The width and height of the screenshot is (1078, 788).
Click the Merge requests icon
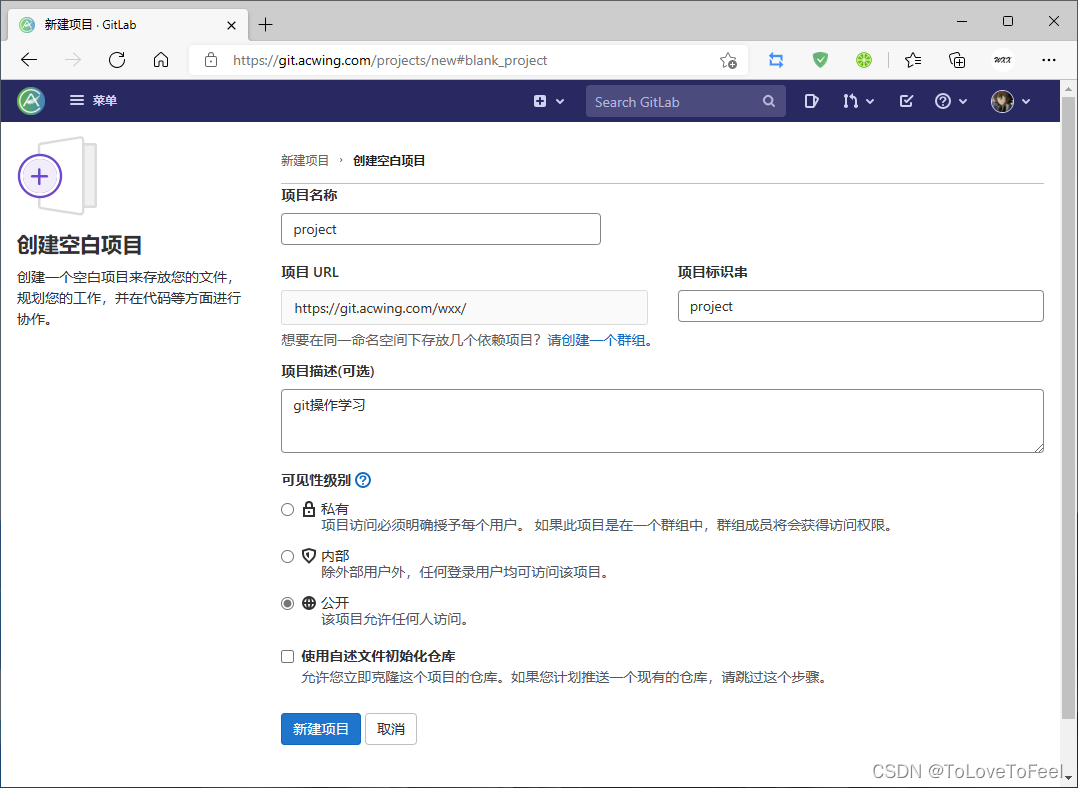click(x=851, y=101)
